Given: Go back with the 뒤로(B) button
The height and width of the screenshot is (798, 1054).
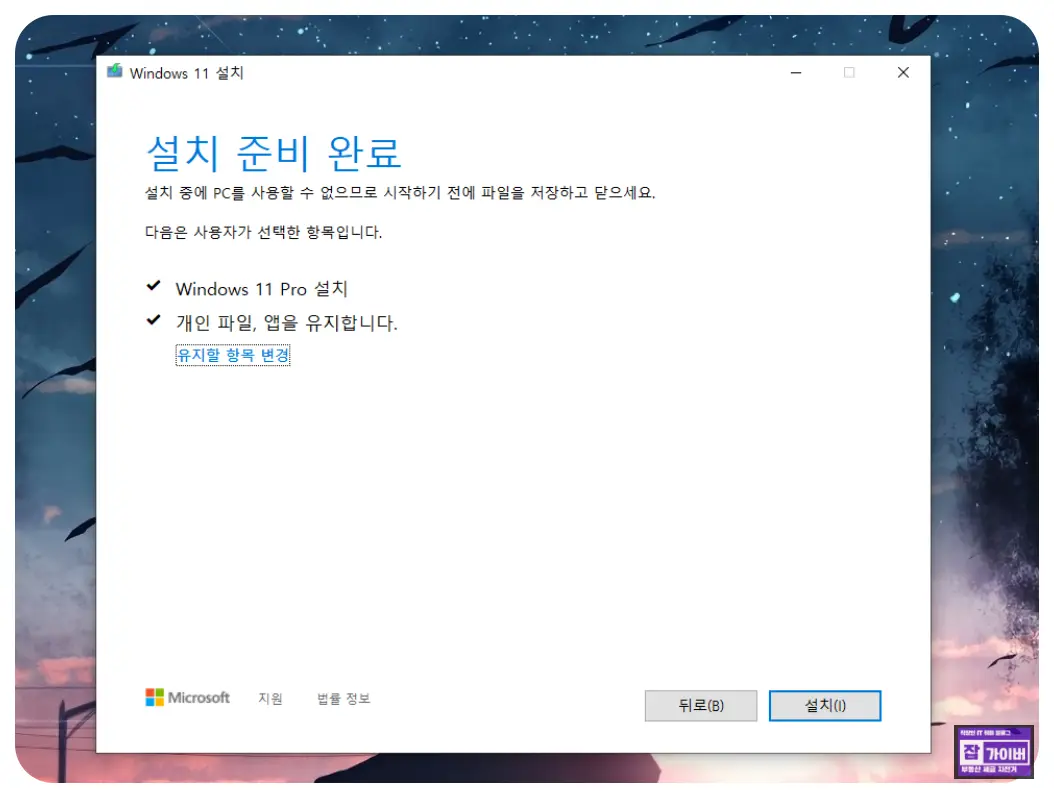Looking at the screenshot, I should [x=700, y=705].
